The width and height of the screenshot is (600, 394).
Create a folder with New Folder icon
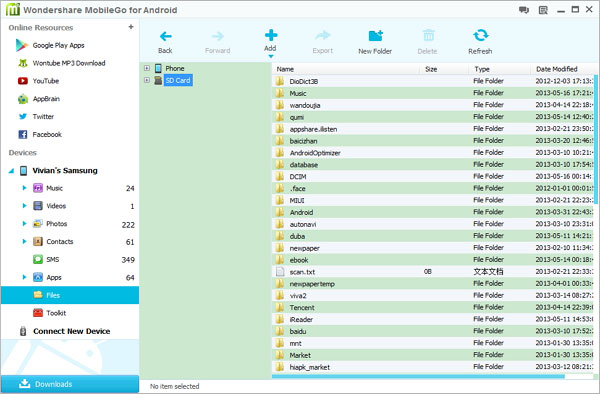pyautogui.click(x=375, y=36)
